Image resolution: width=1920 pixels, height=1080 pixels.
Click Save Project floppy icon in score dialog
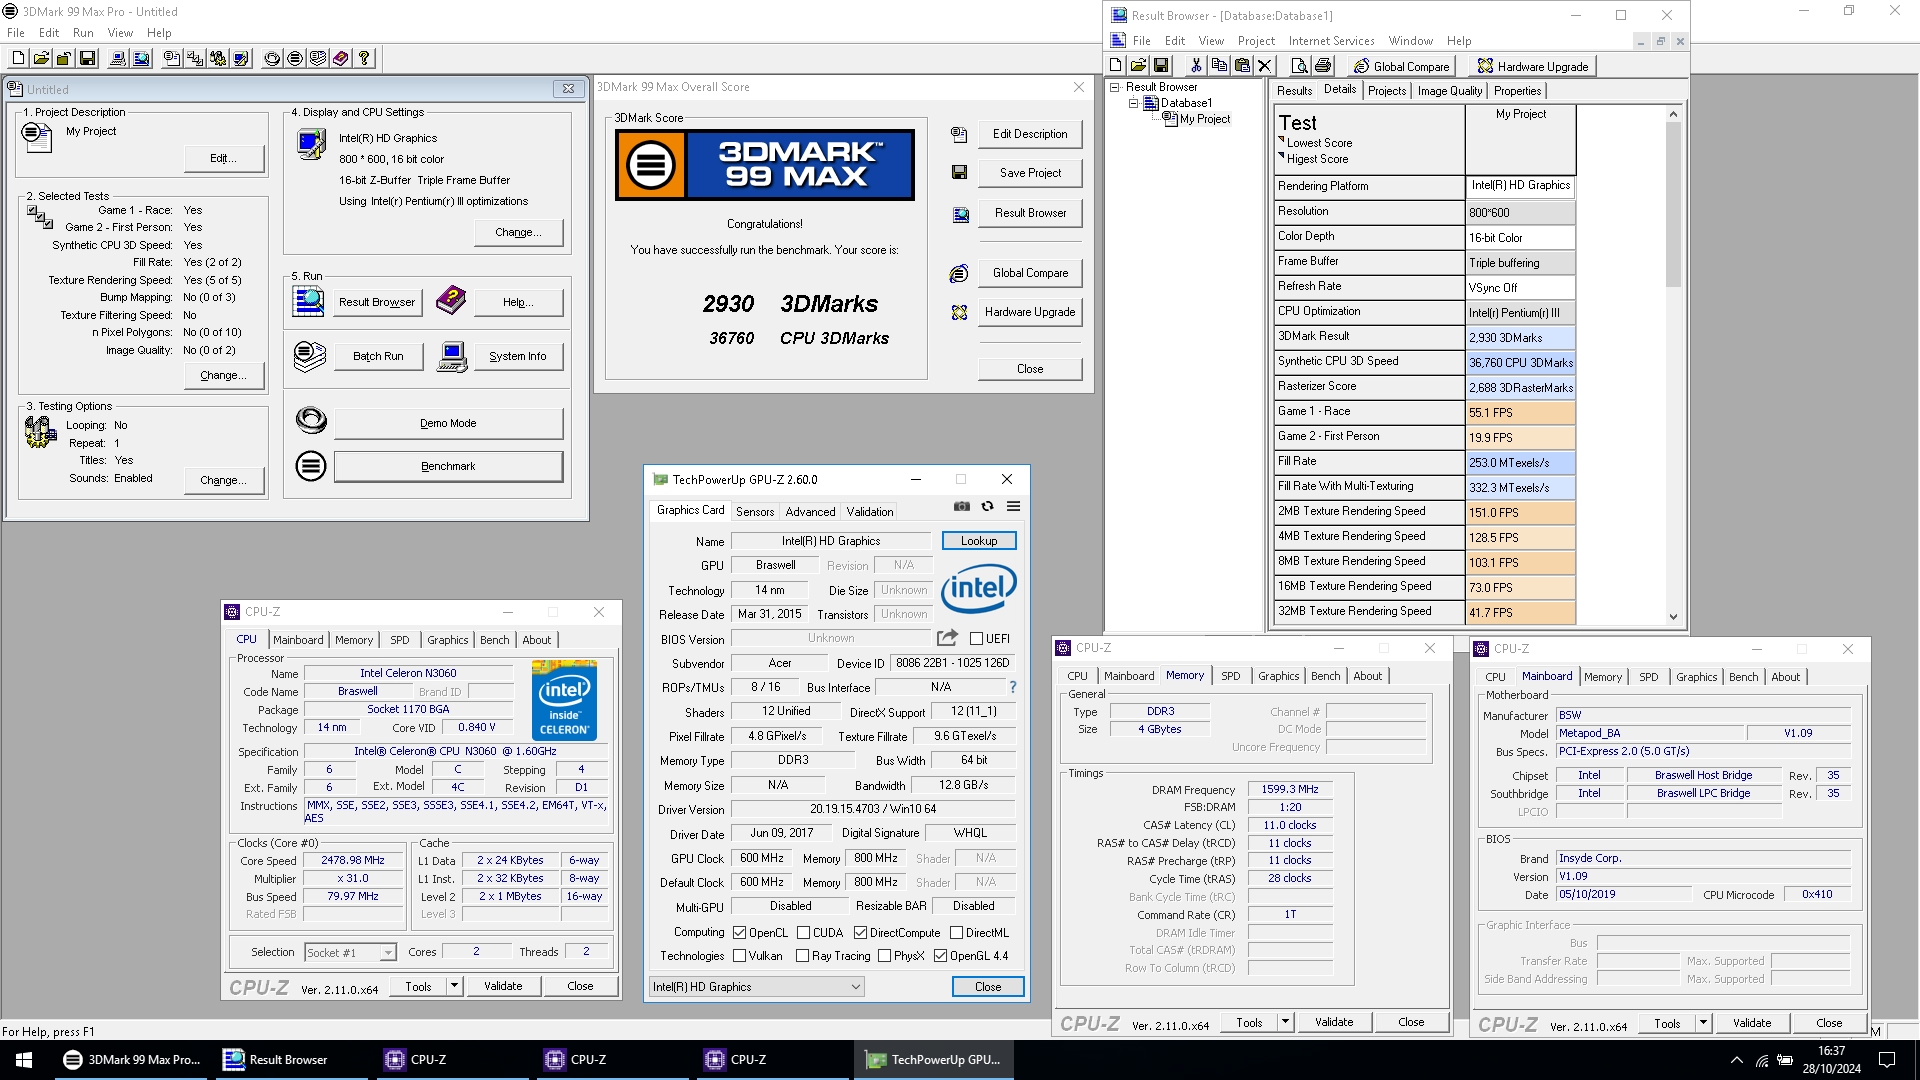[959, 173]
